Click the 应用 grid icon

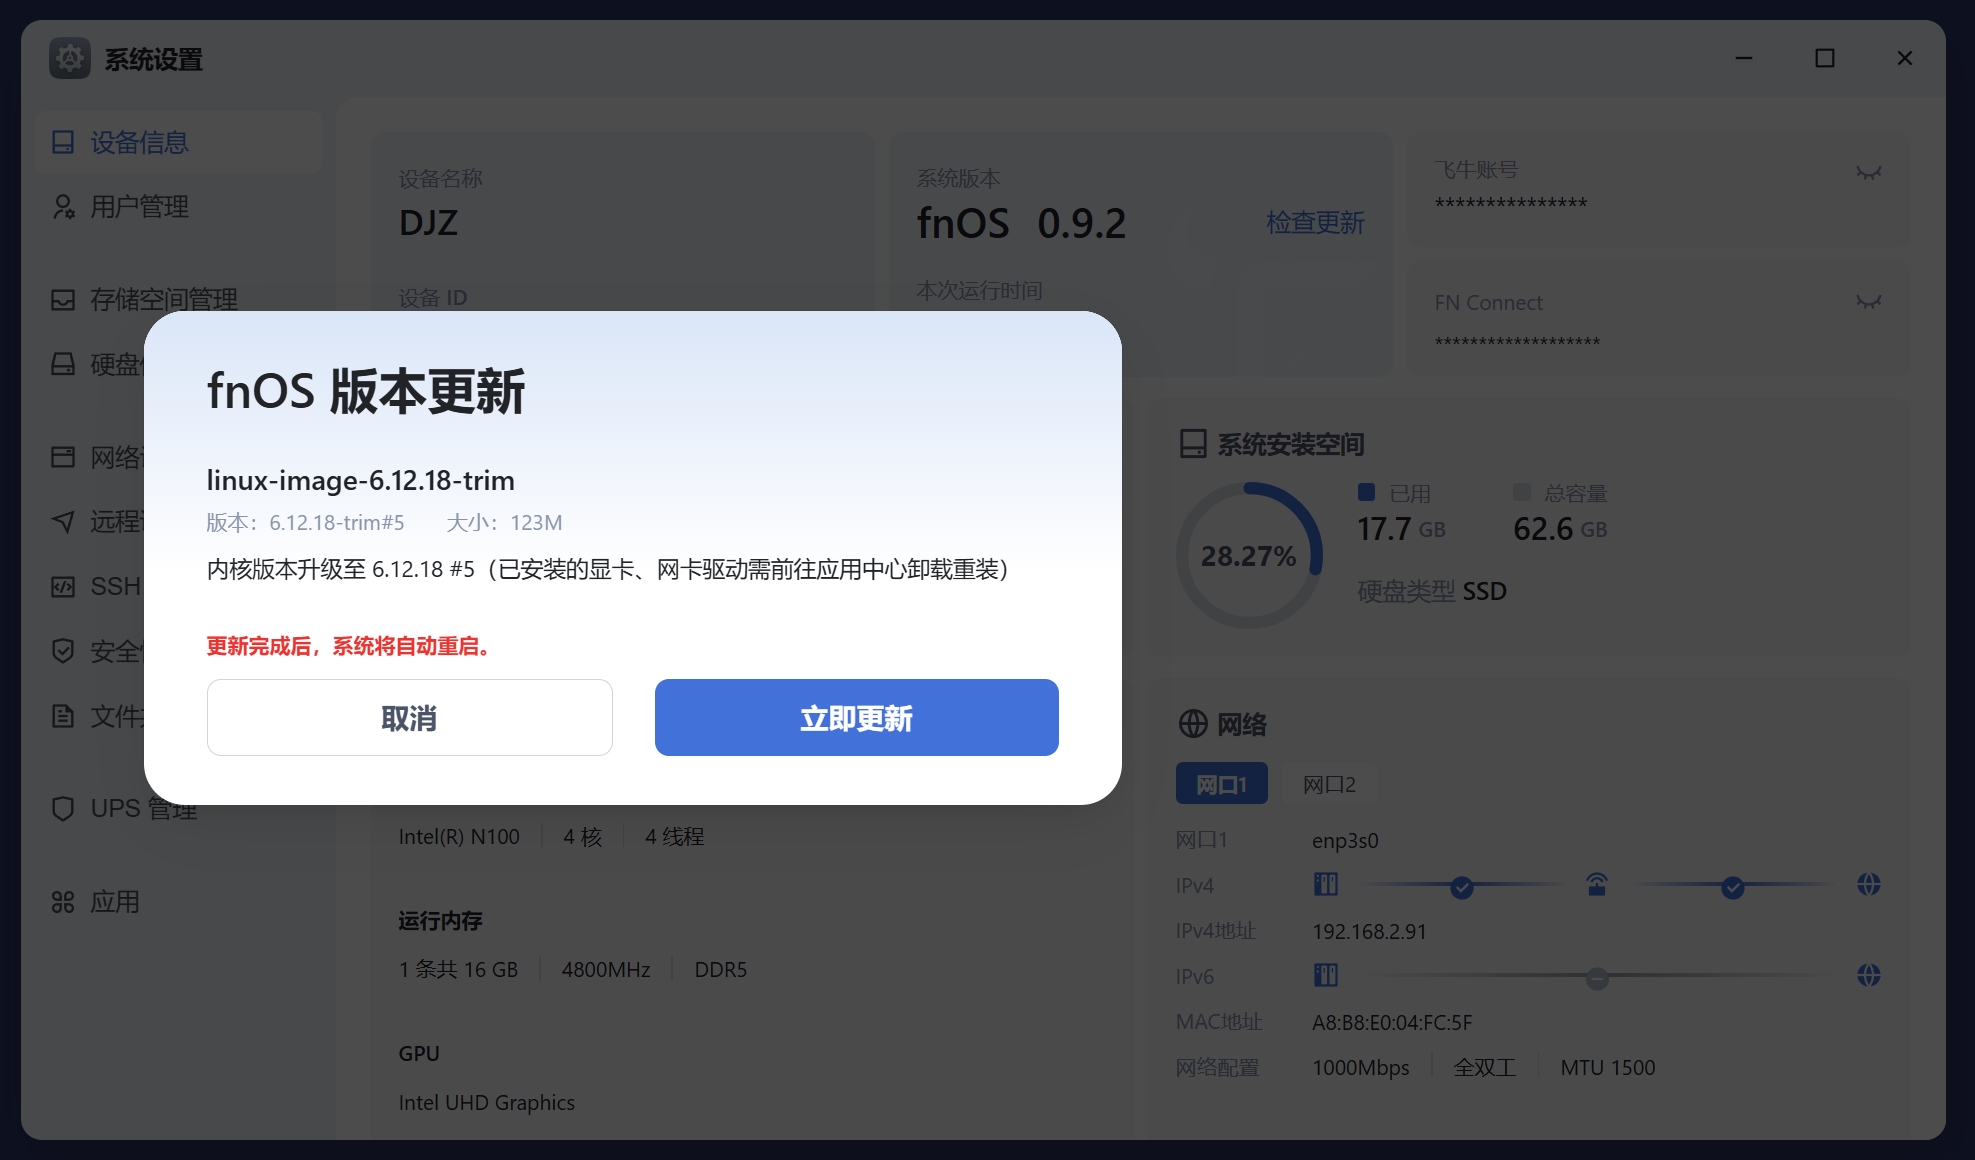tap(63, 902)
